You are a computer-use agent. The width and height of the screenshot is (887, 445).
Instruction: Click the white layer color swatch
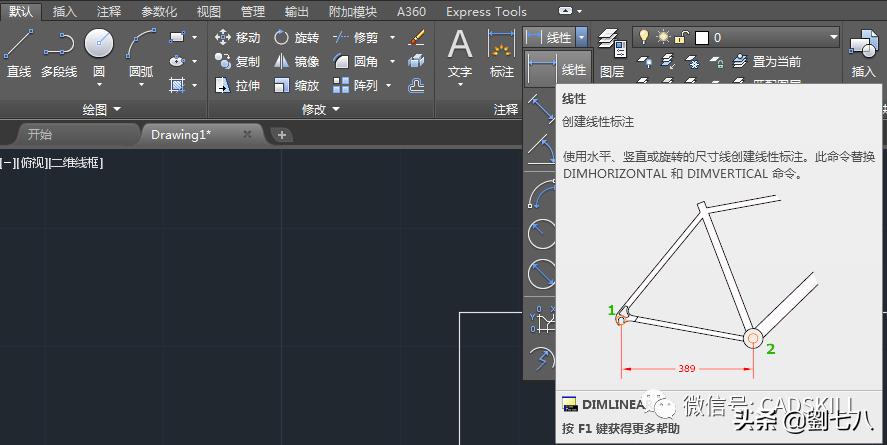(702, 38)
